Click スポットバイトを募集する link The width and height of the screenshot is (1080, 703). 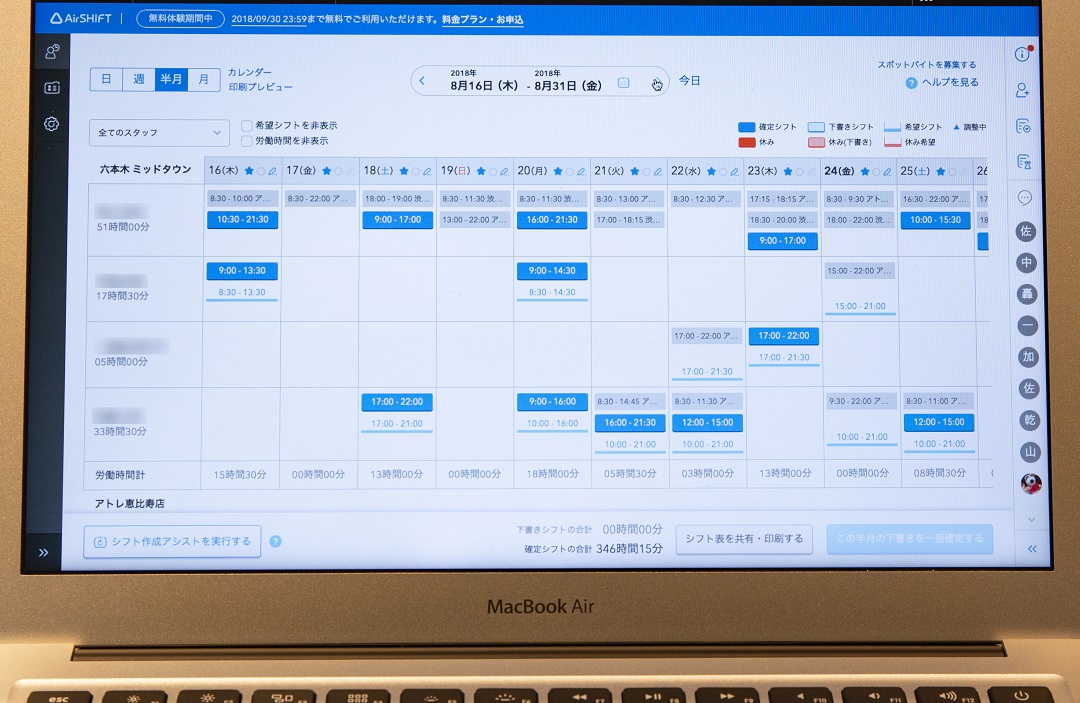pyautogui.click(x=926, y=65)
